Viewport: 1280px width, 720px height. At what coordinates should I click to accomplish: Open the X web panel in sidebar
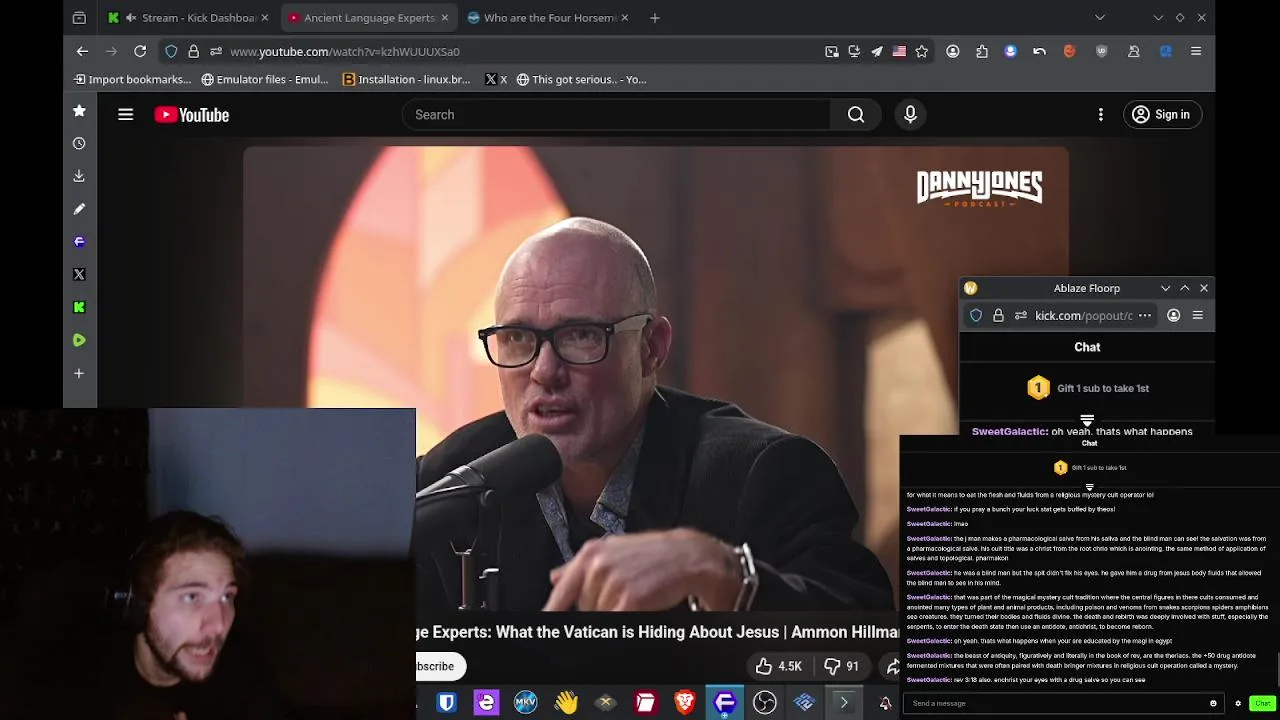(79, 274)
